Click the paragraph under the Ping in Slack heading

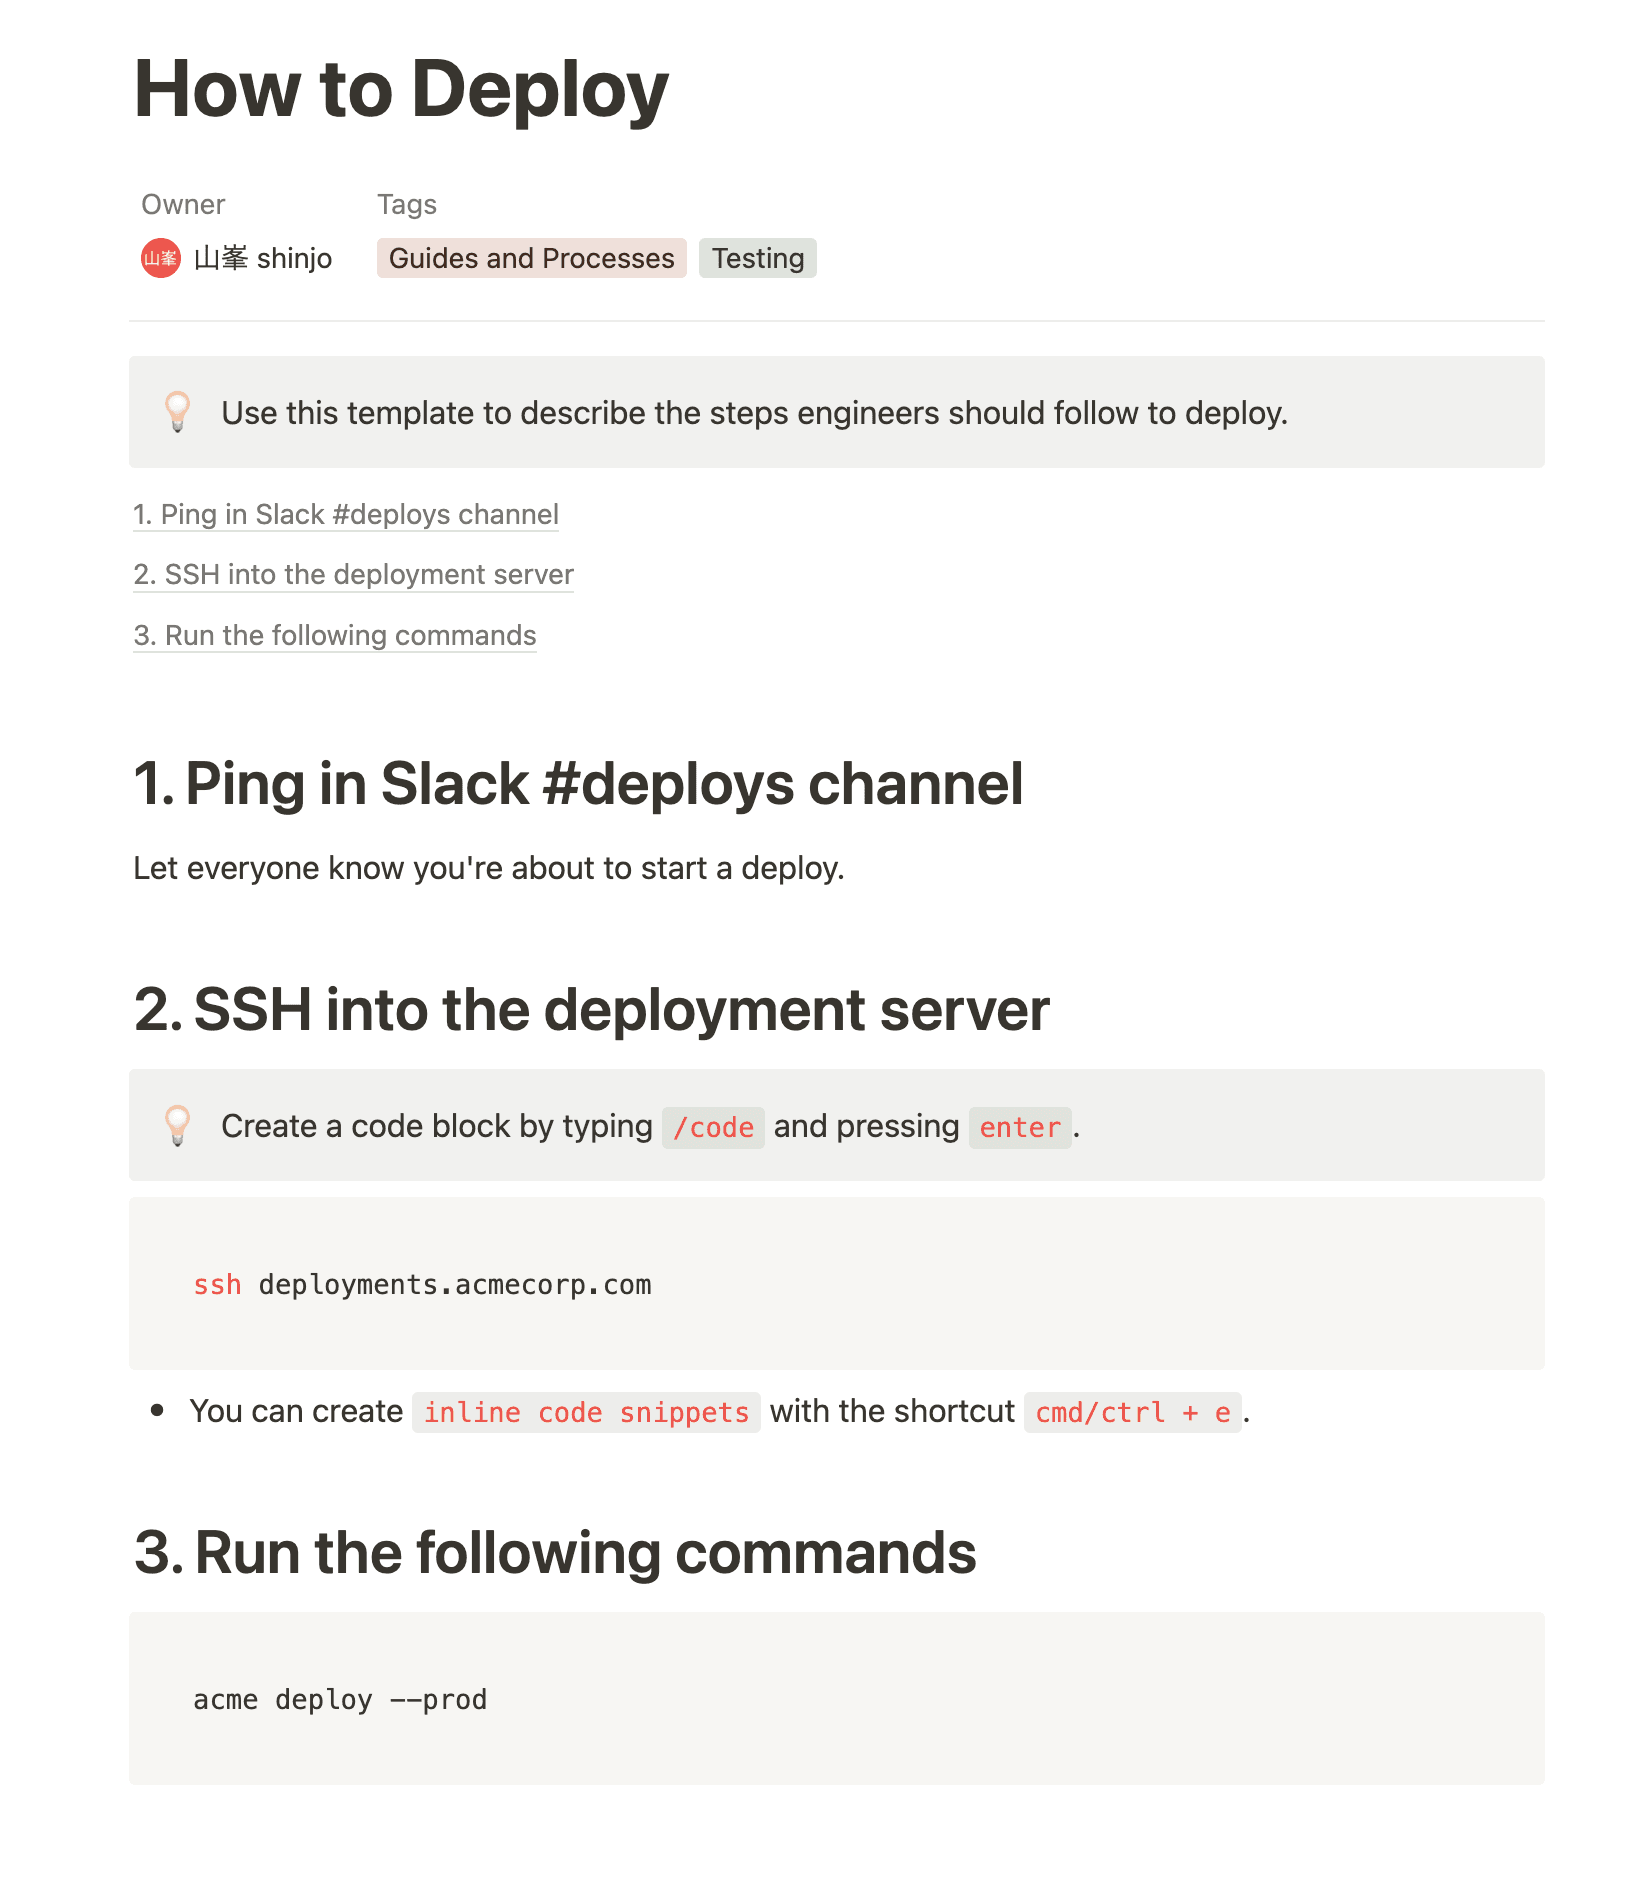point(488,868)
